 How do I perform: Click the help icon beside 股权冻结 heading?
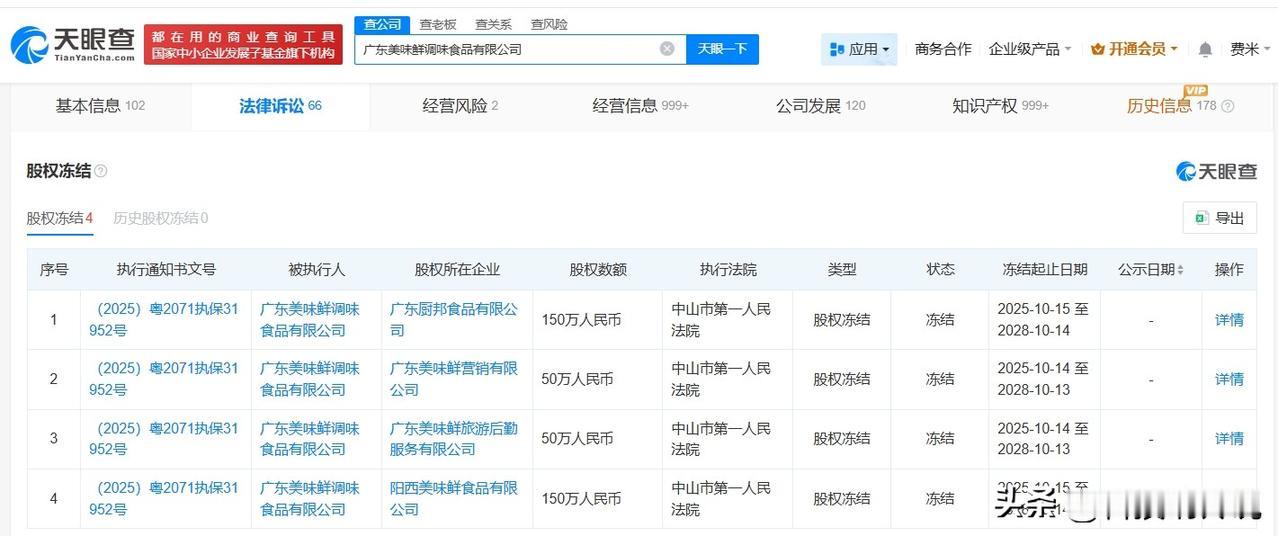[x=100, y=171]
